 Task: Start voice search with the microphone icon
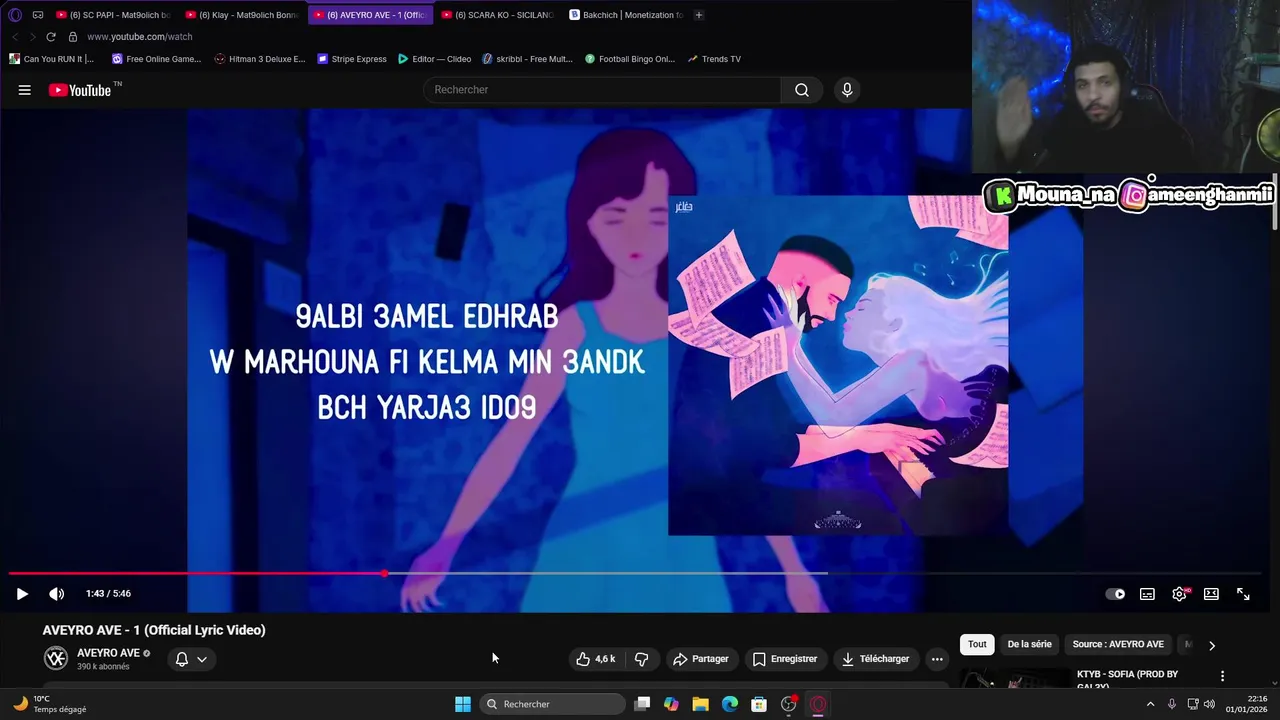(x=847, y=90)
